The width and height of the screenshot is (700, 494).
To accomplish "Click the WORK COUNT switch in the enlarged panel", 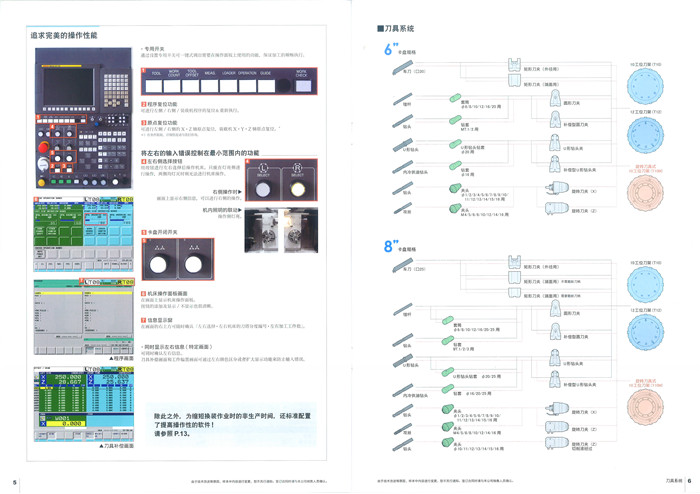I will (x=172, y=86).
